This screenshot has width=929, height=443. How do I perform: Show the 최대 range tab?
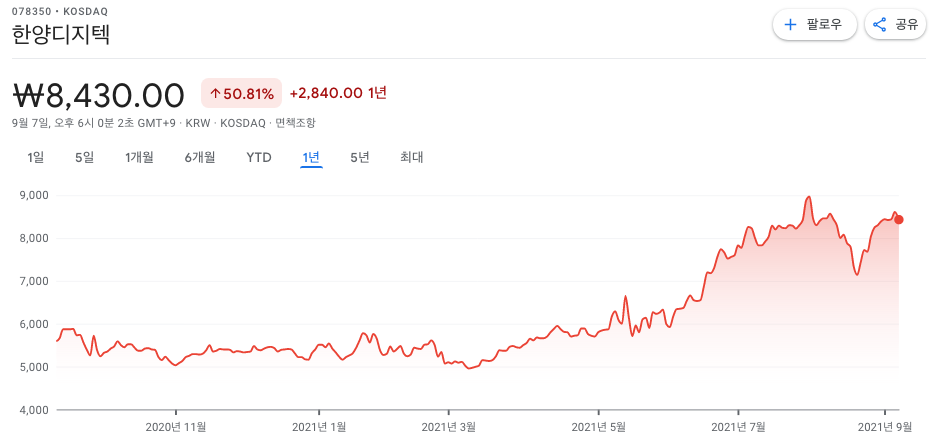[411, 158]
